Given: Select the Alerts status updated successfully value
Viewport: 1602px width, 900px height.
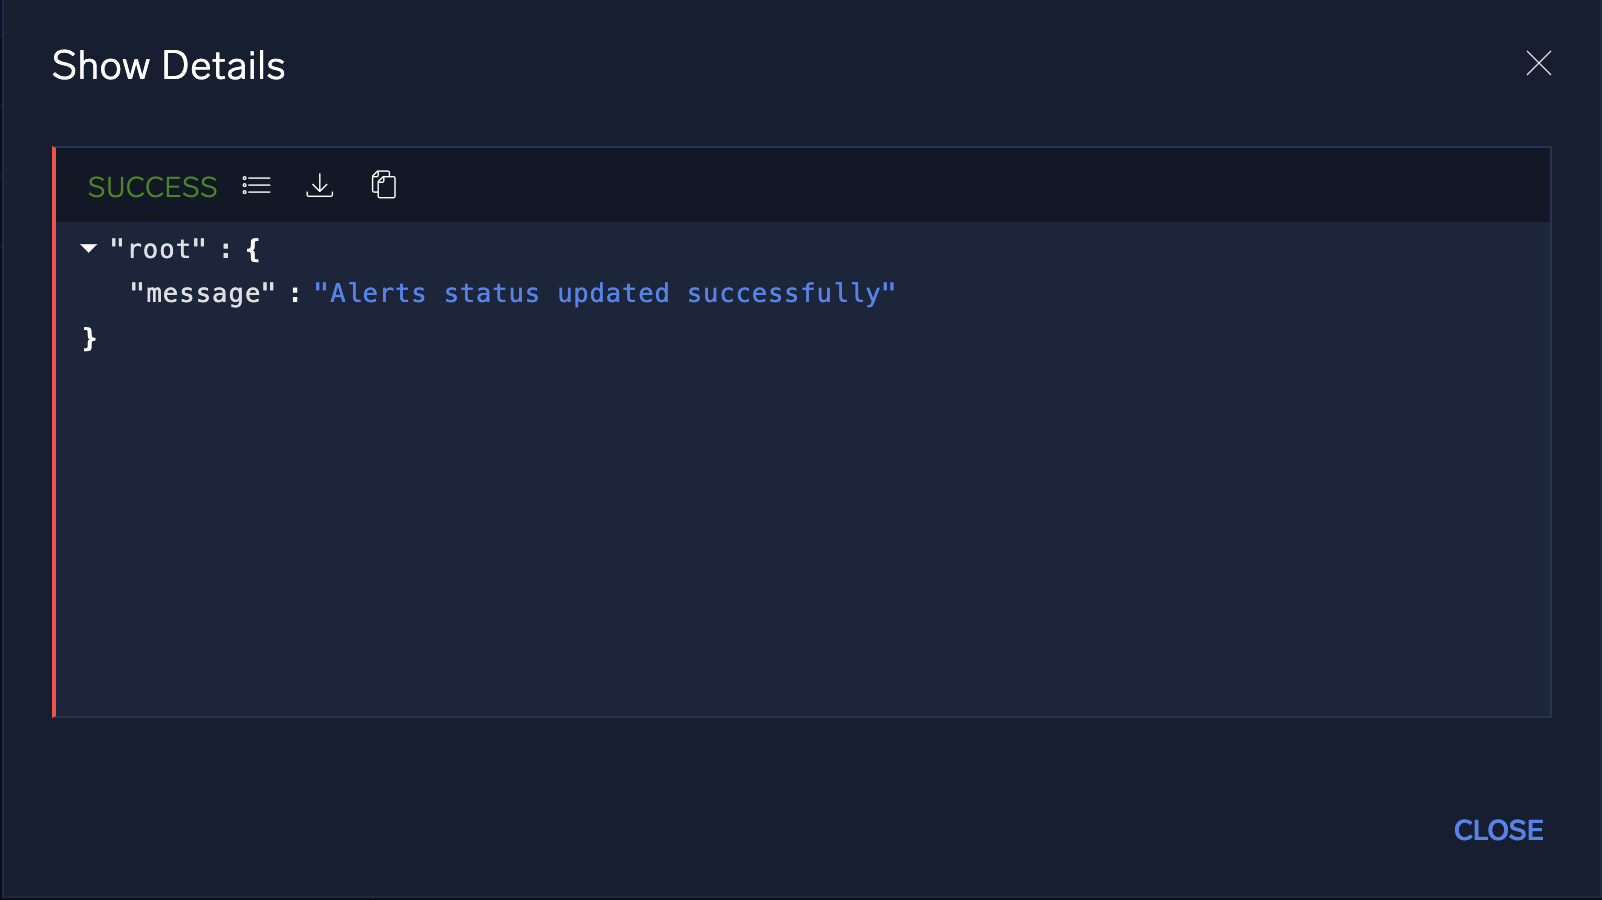Looking at the screenshot, I should coord(604,293).
